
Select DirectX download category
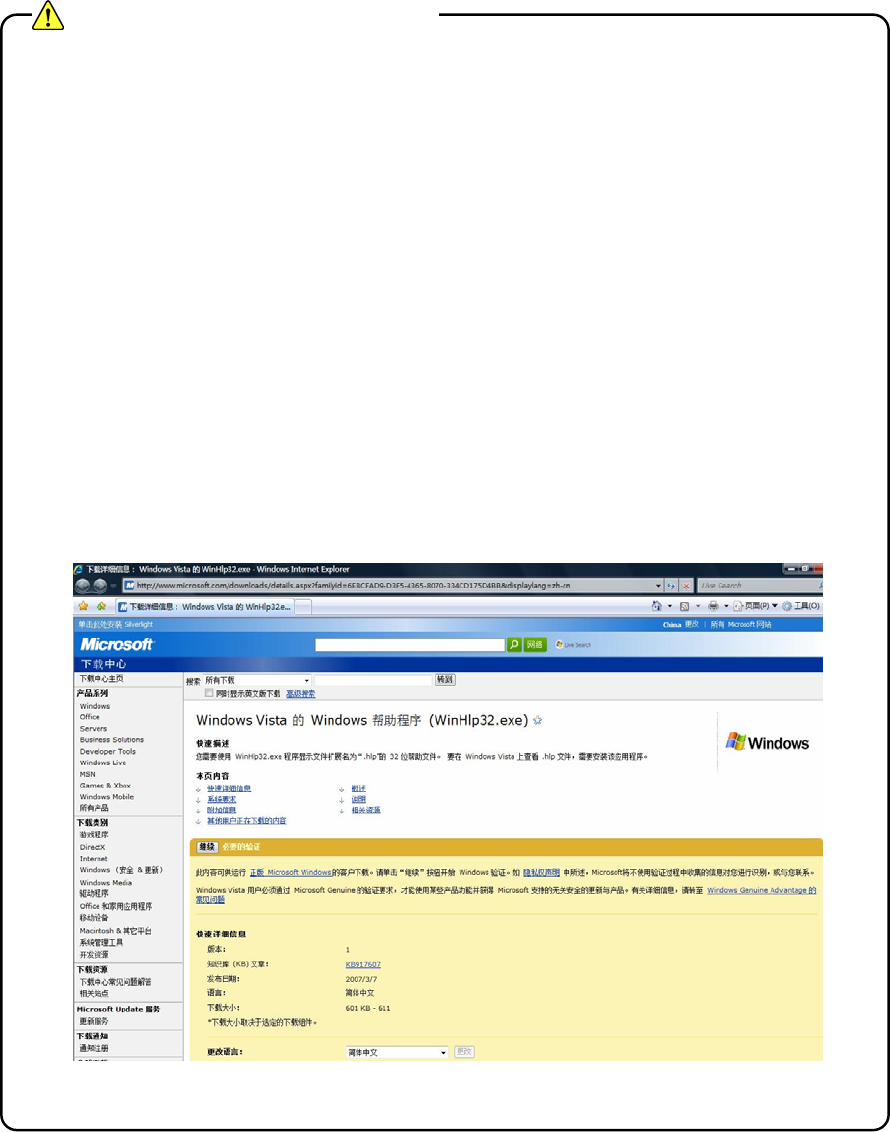coord(92,848)
